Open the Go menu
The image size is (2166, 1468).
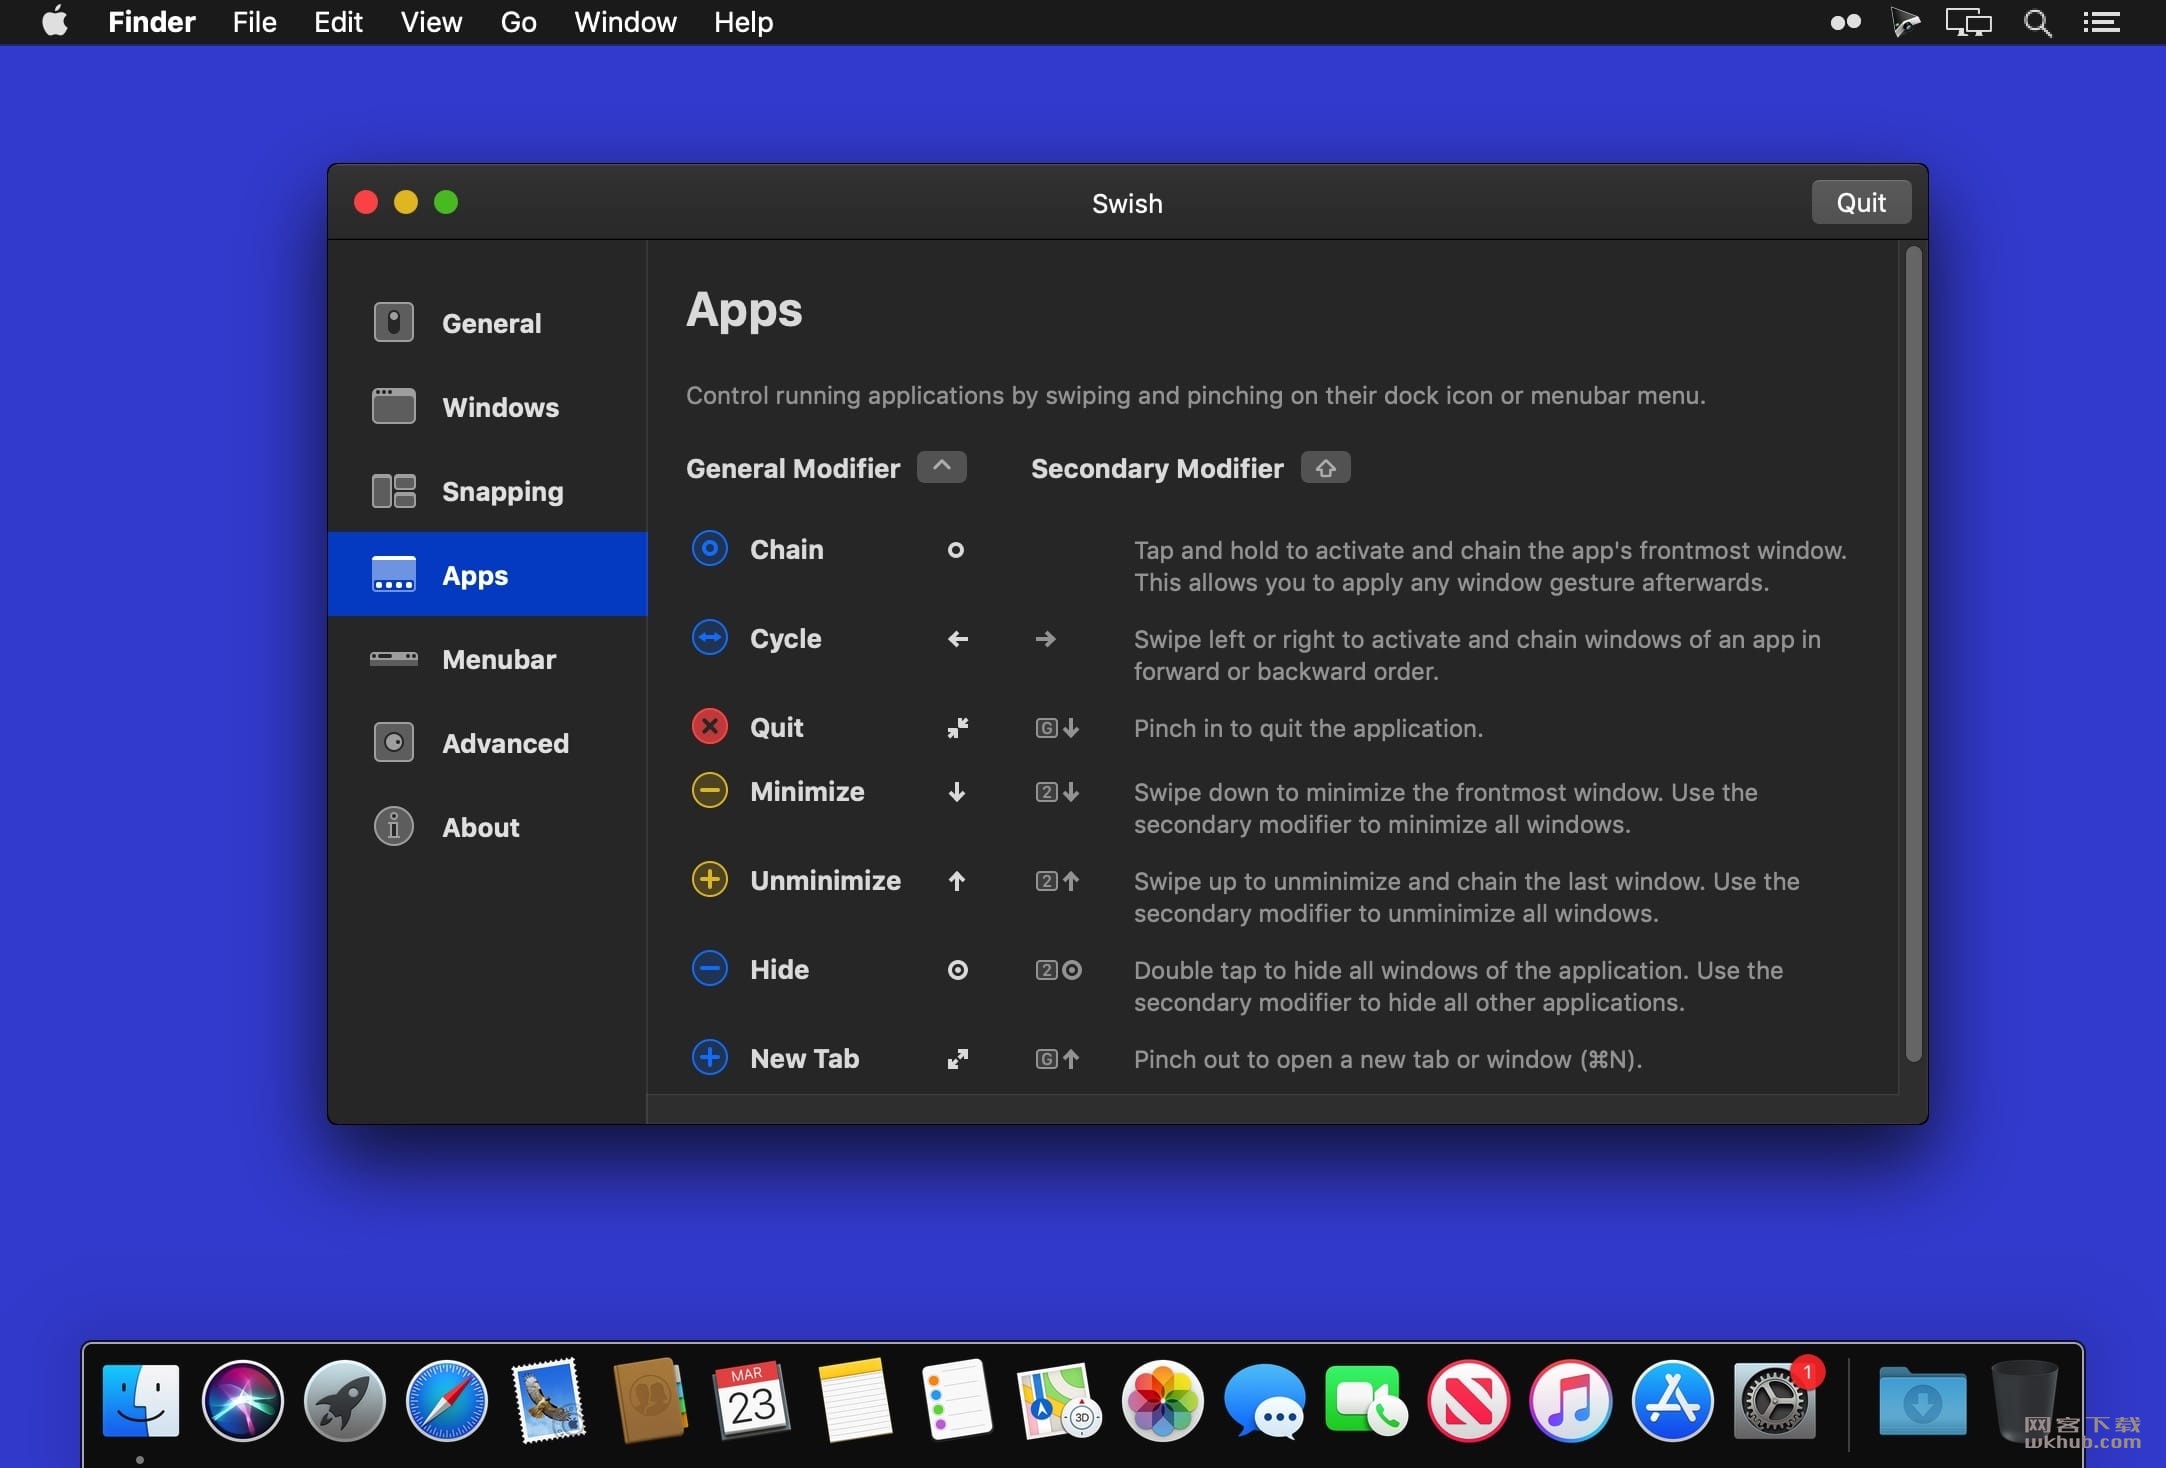[518, 22]
